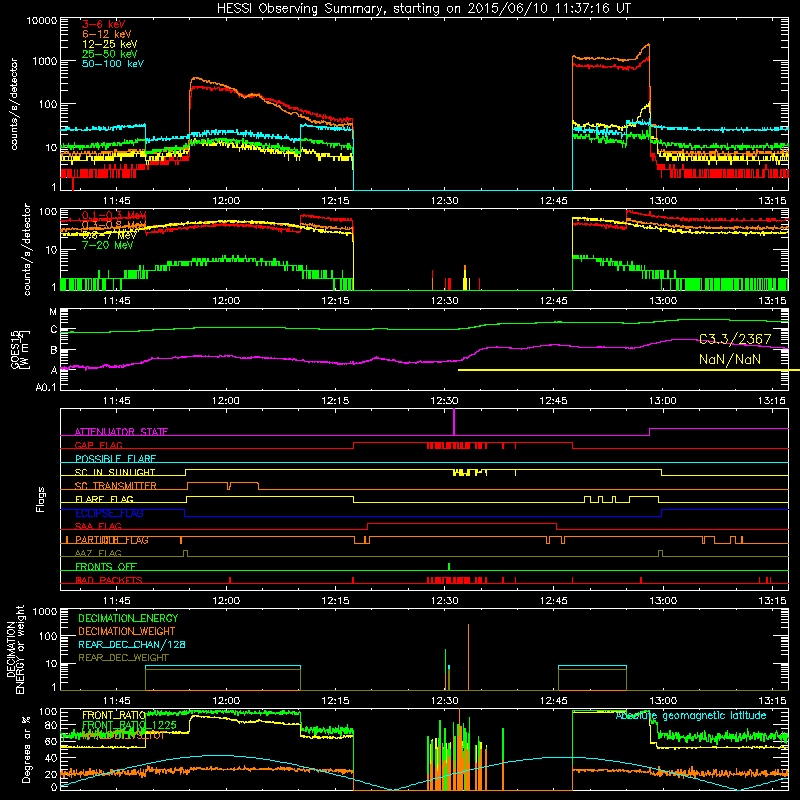Image resolution: width=800 pixels, height=800 pixels.
Task: Click the Absolute geomagnetic latitude label
Action: coord(691,716)
